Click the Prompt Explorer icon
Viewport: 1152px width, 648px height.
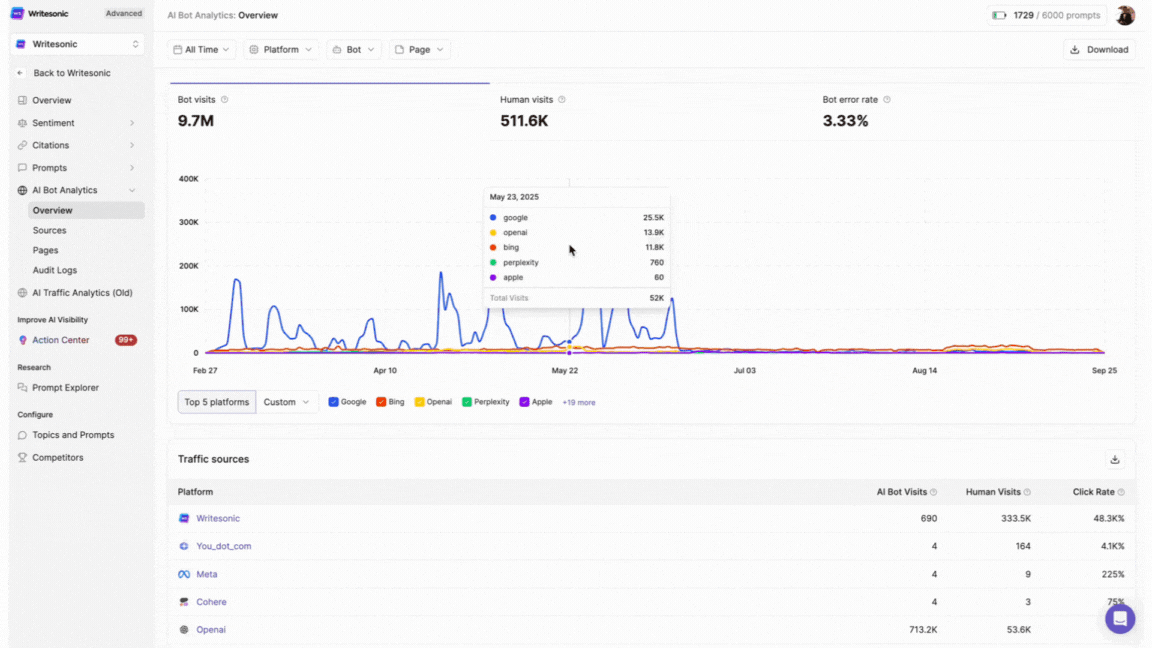[22, 387]
